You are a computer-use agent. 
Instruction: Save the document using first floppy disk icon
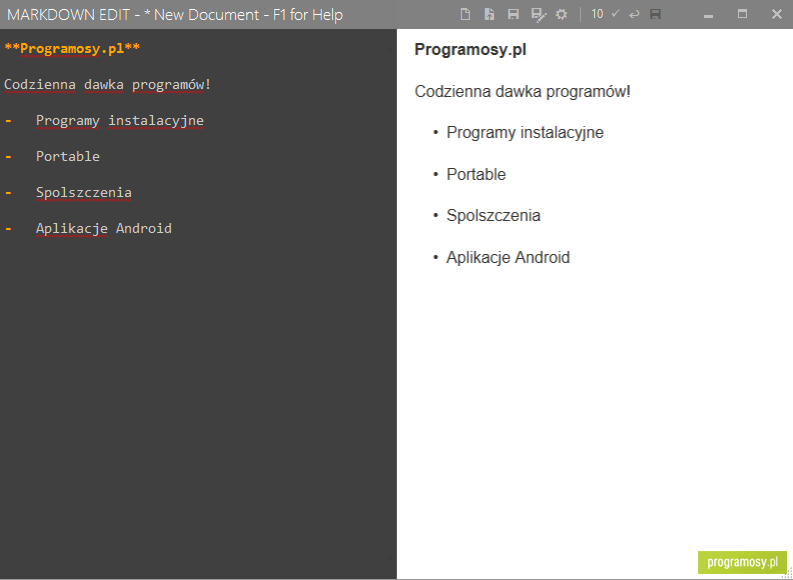point(513,14)
